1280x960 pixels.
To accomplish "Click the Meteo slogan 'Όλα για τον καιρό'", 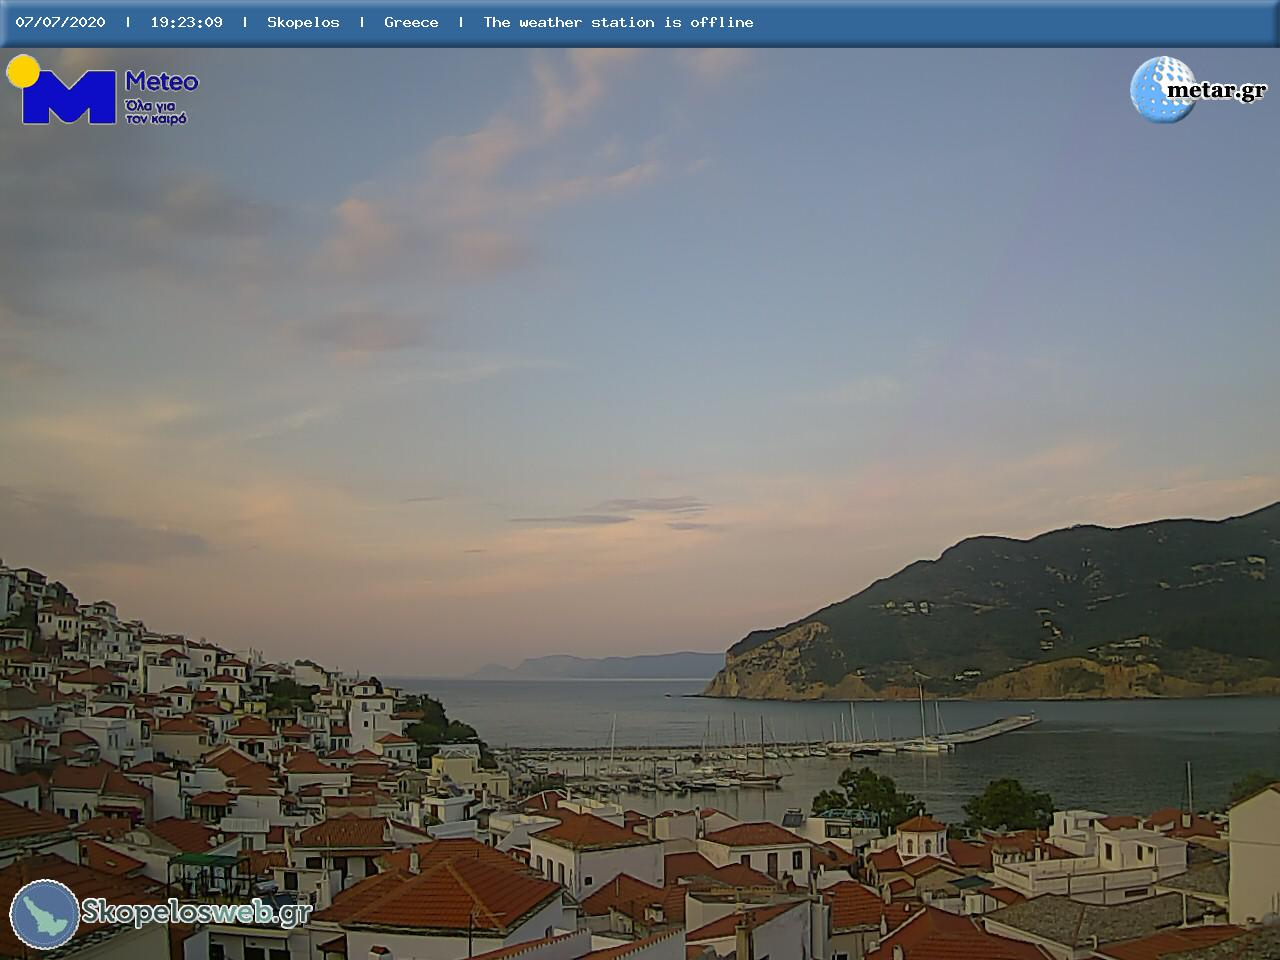I will [157, 112].
